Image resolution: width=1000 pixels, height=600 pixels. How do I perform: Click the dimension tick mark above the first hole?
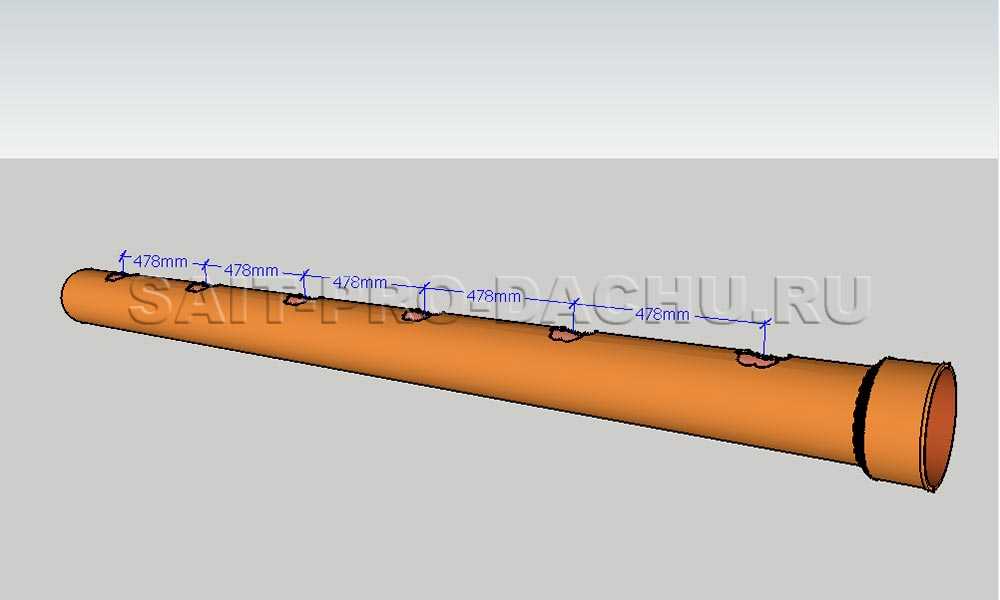click(x=124, y=255)
